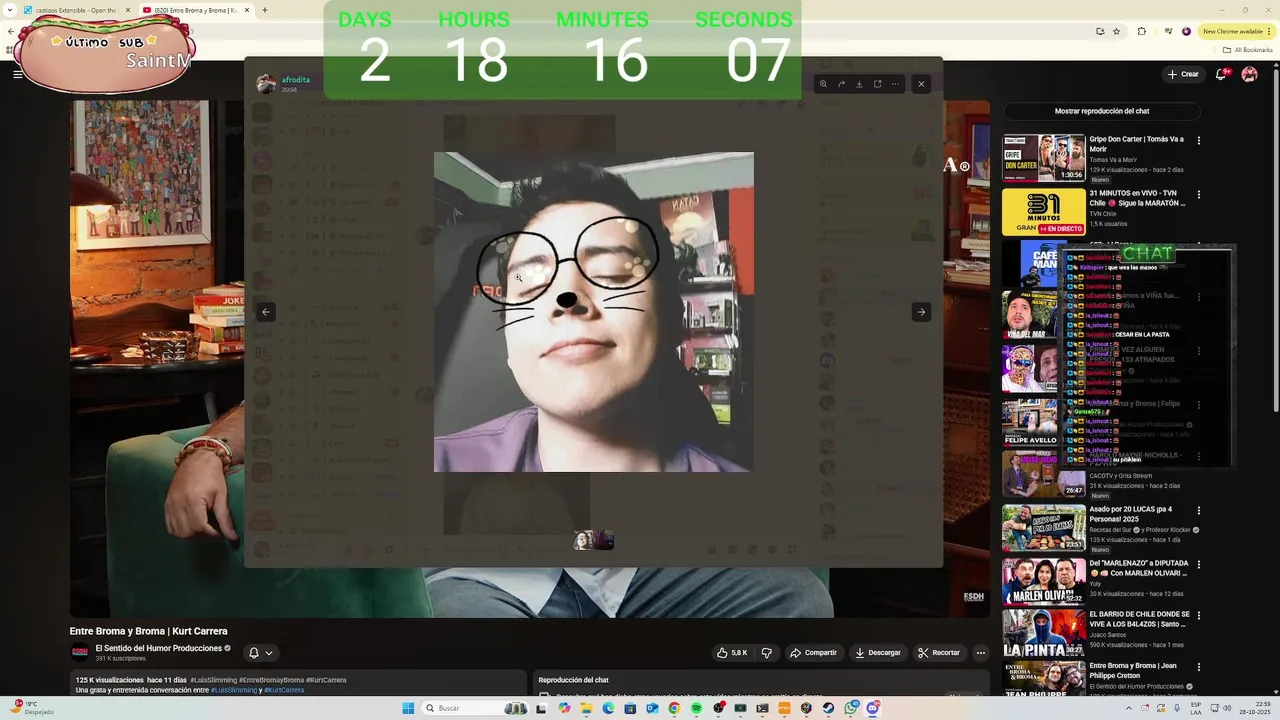Open Asado por 20 Lucas video thumbnail
This screenshot has height=720, width=1280.
click(1043, 528)
